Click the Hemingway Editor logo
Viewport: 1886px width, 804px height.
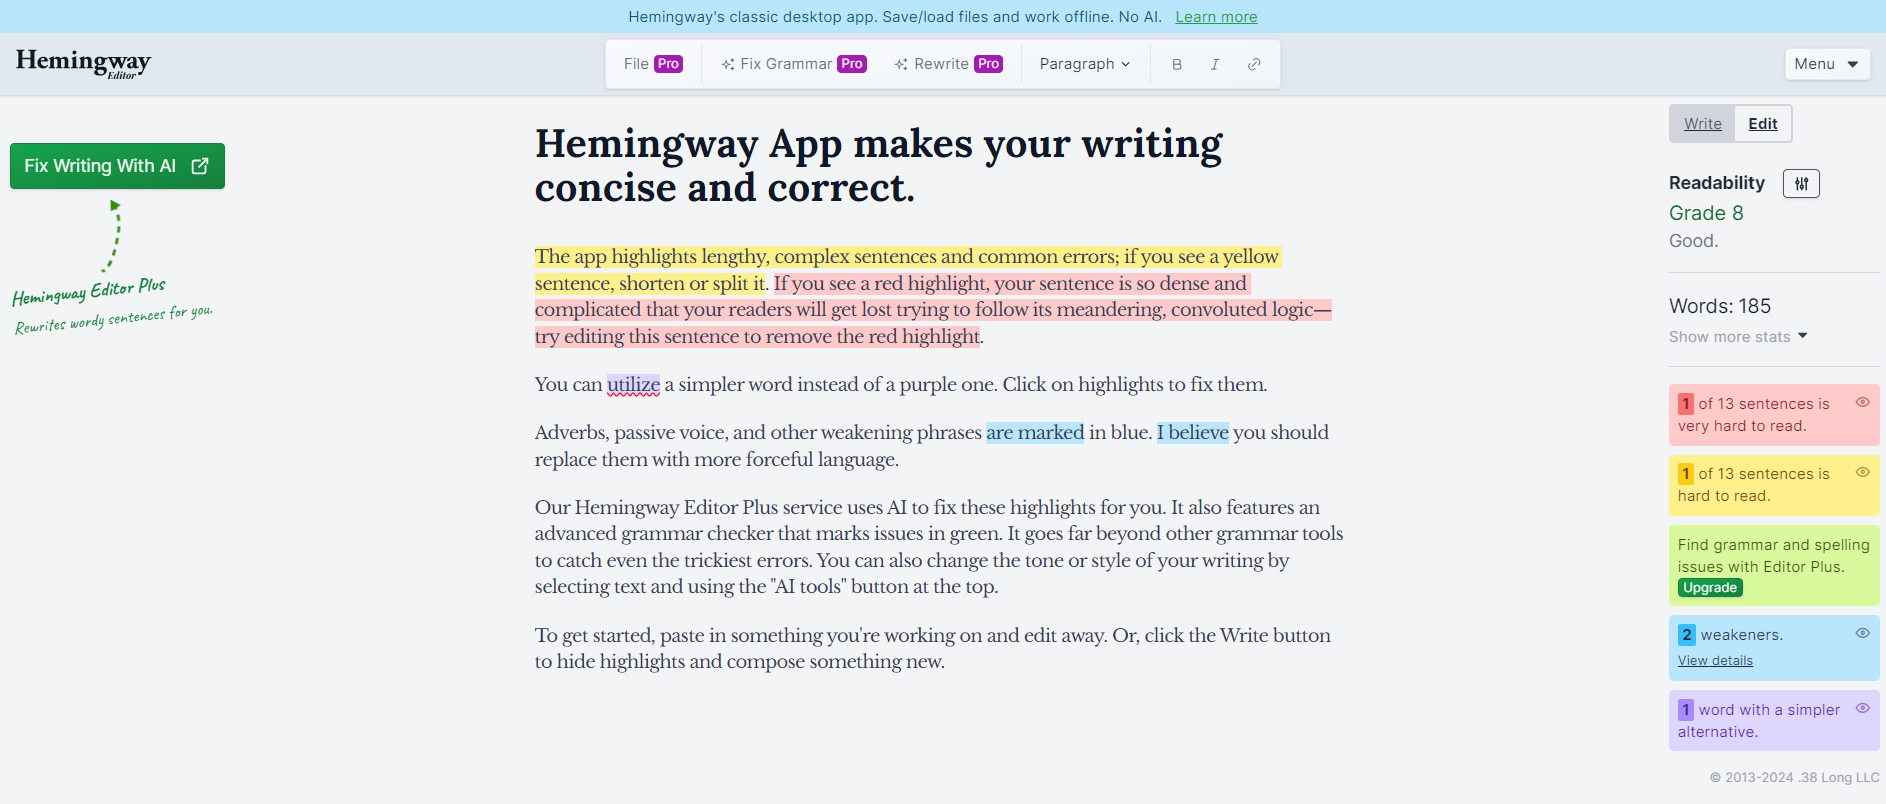click(83, 63)
